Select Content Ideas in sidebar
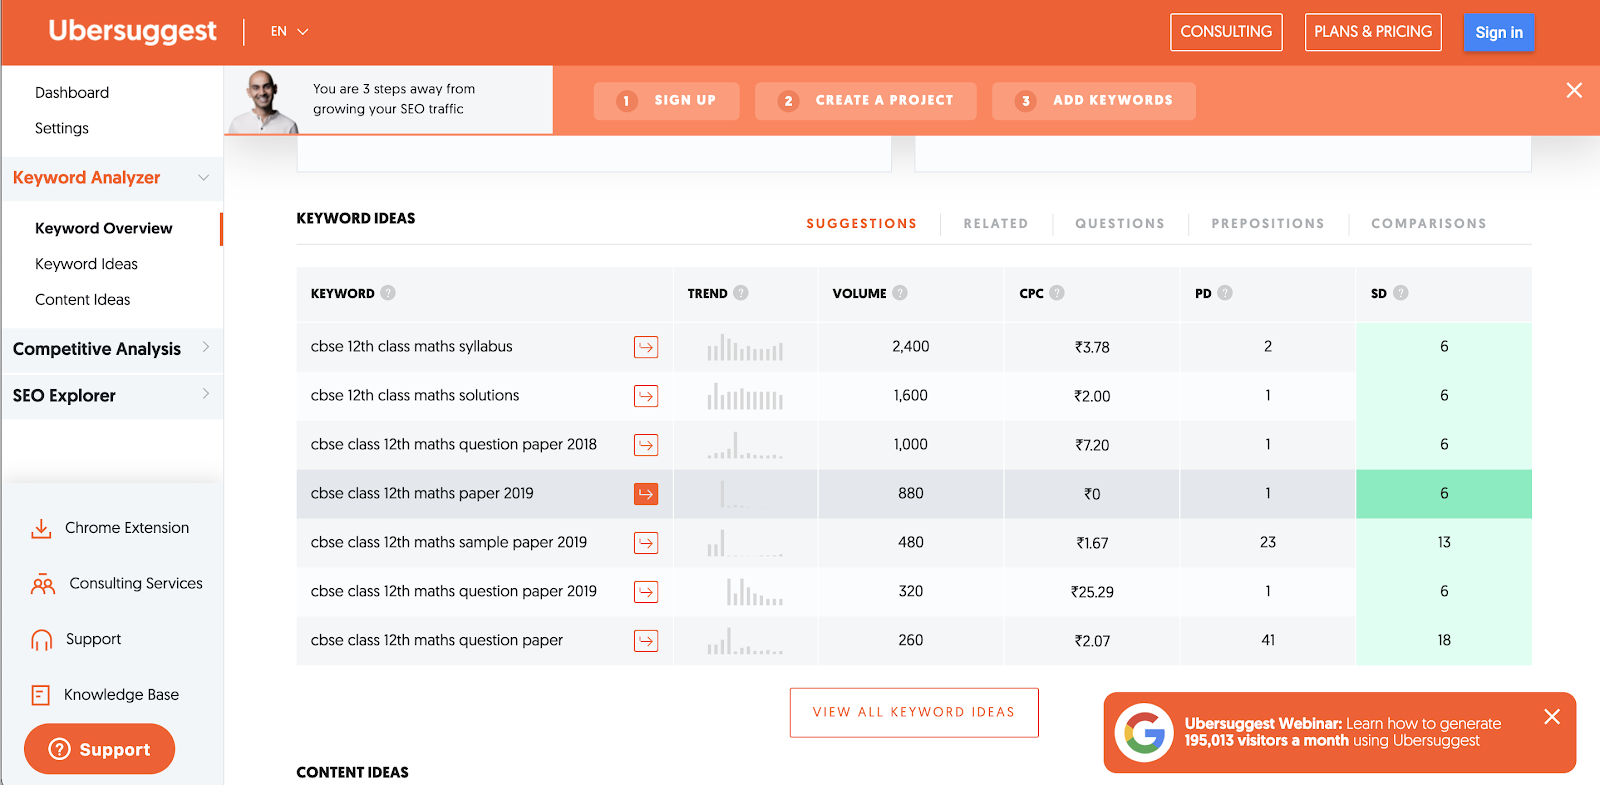Viewport: 1600px width, 785px height. click(x=83, y=300)
